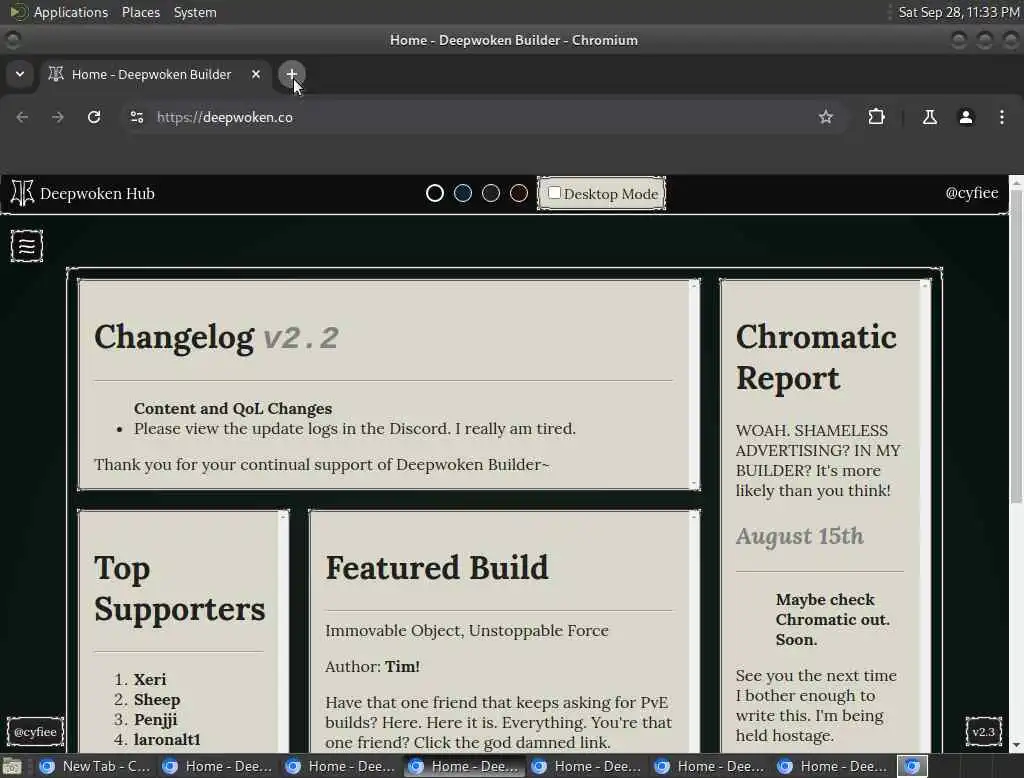Enable the Desktop Mode checkbox
The width and height of the screenshot is (1024, 778).
(554, 193)
